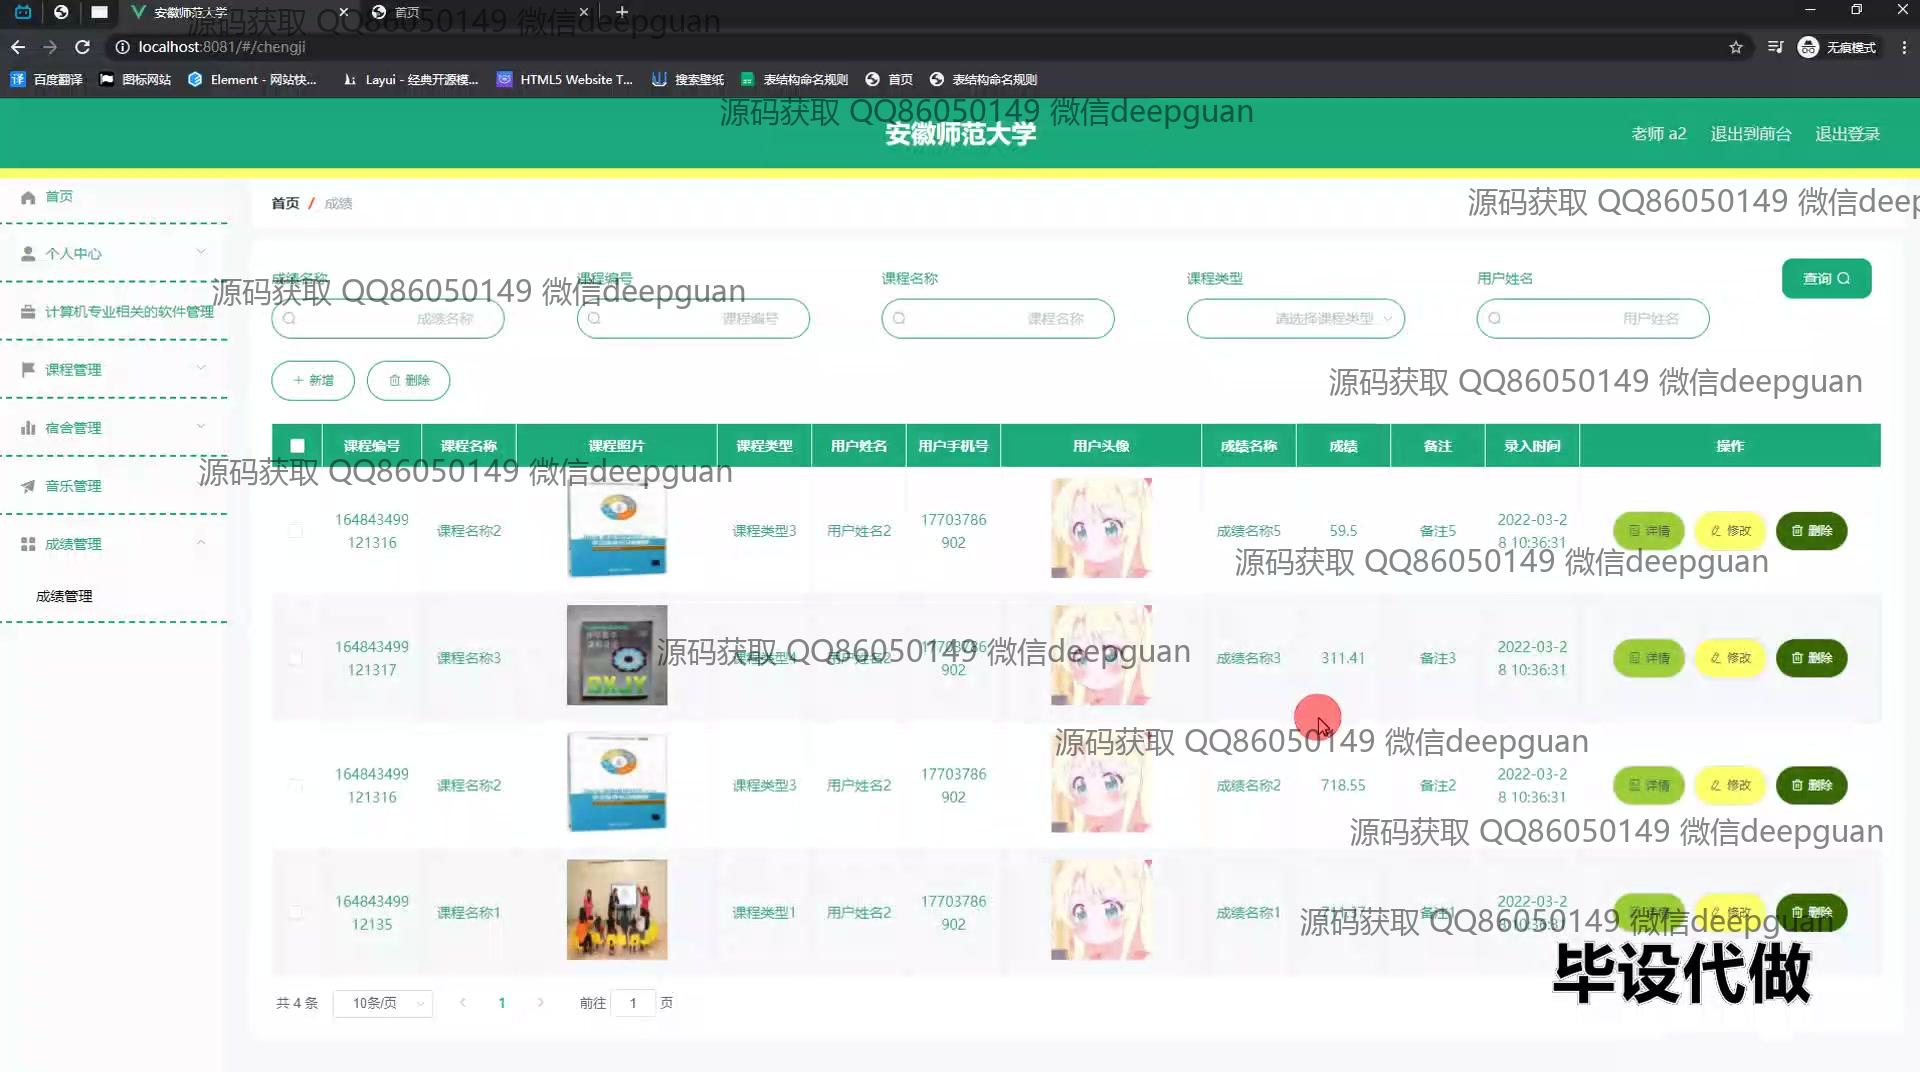Click the trash icon on the 删除 button
Image resolution: width=1920 pixels, height=1072 pixels.
394,380
